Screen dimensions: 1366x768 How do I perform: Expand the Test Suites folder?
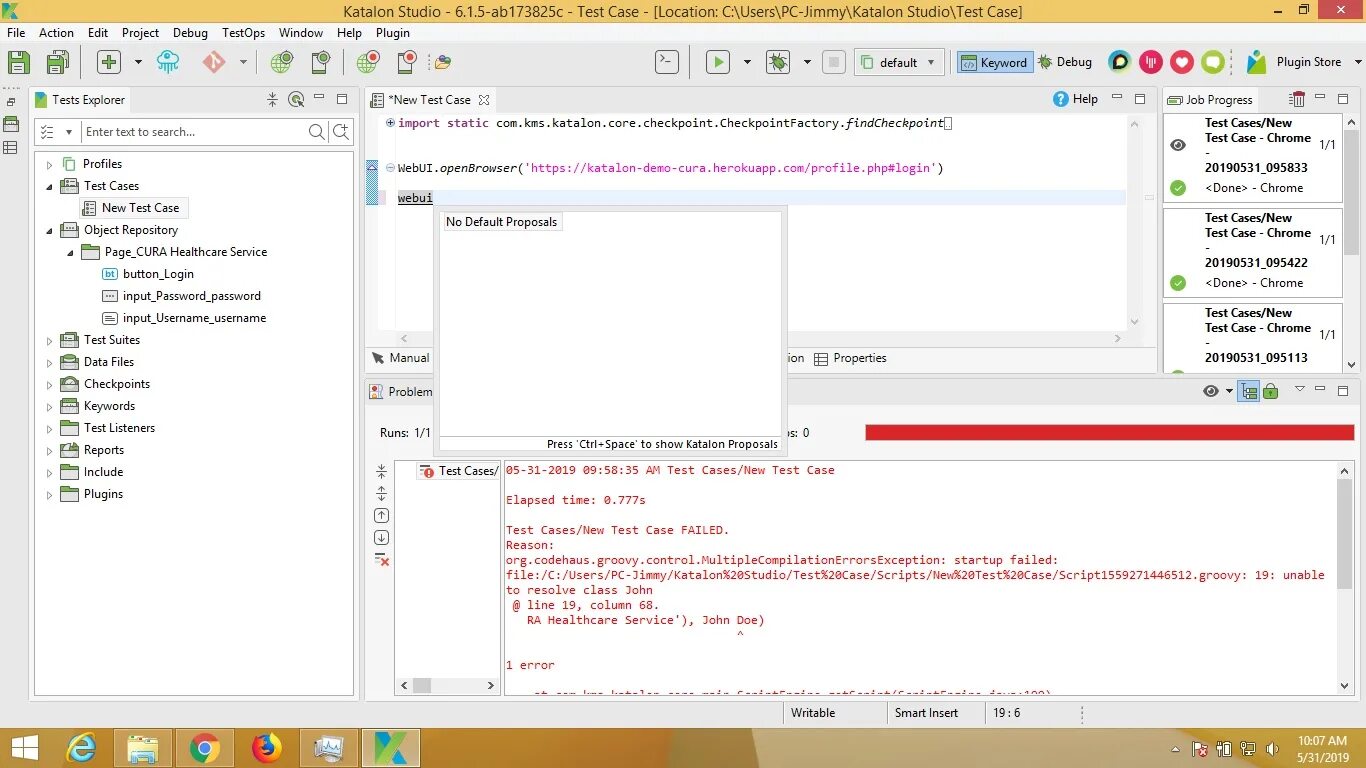click(x=49, y=340)
